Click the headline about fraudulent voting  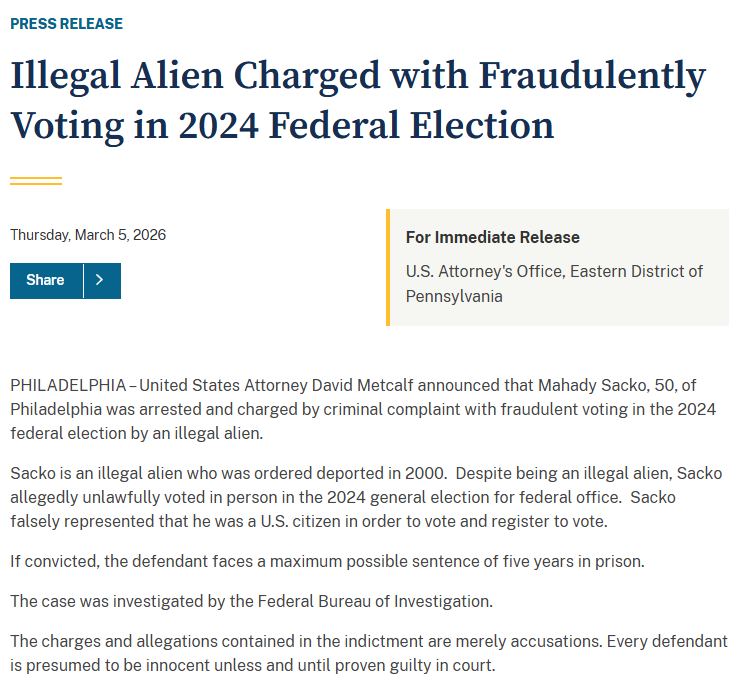[358, 102]
